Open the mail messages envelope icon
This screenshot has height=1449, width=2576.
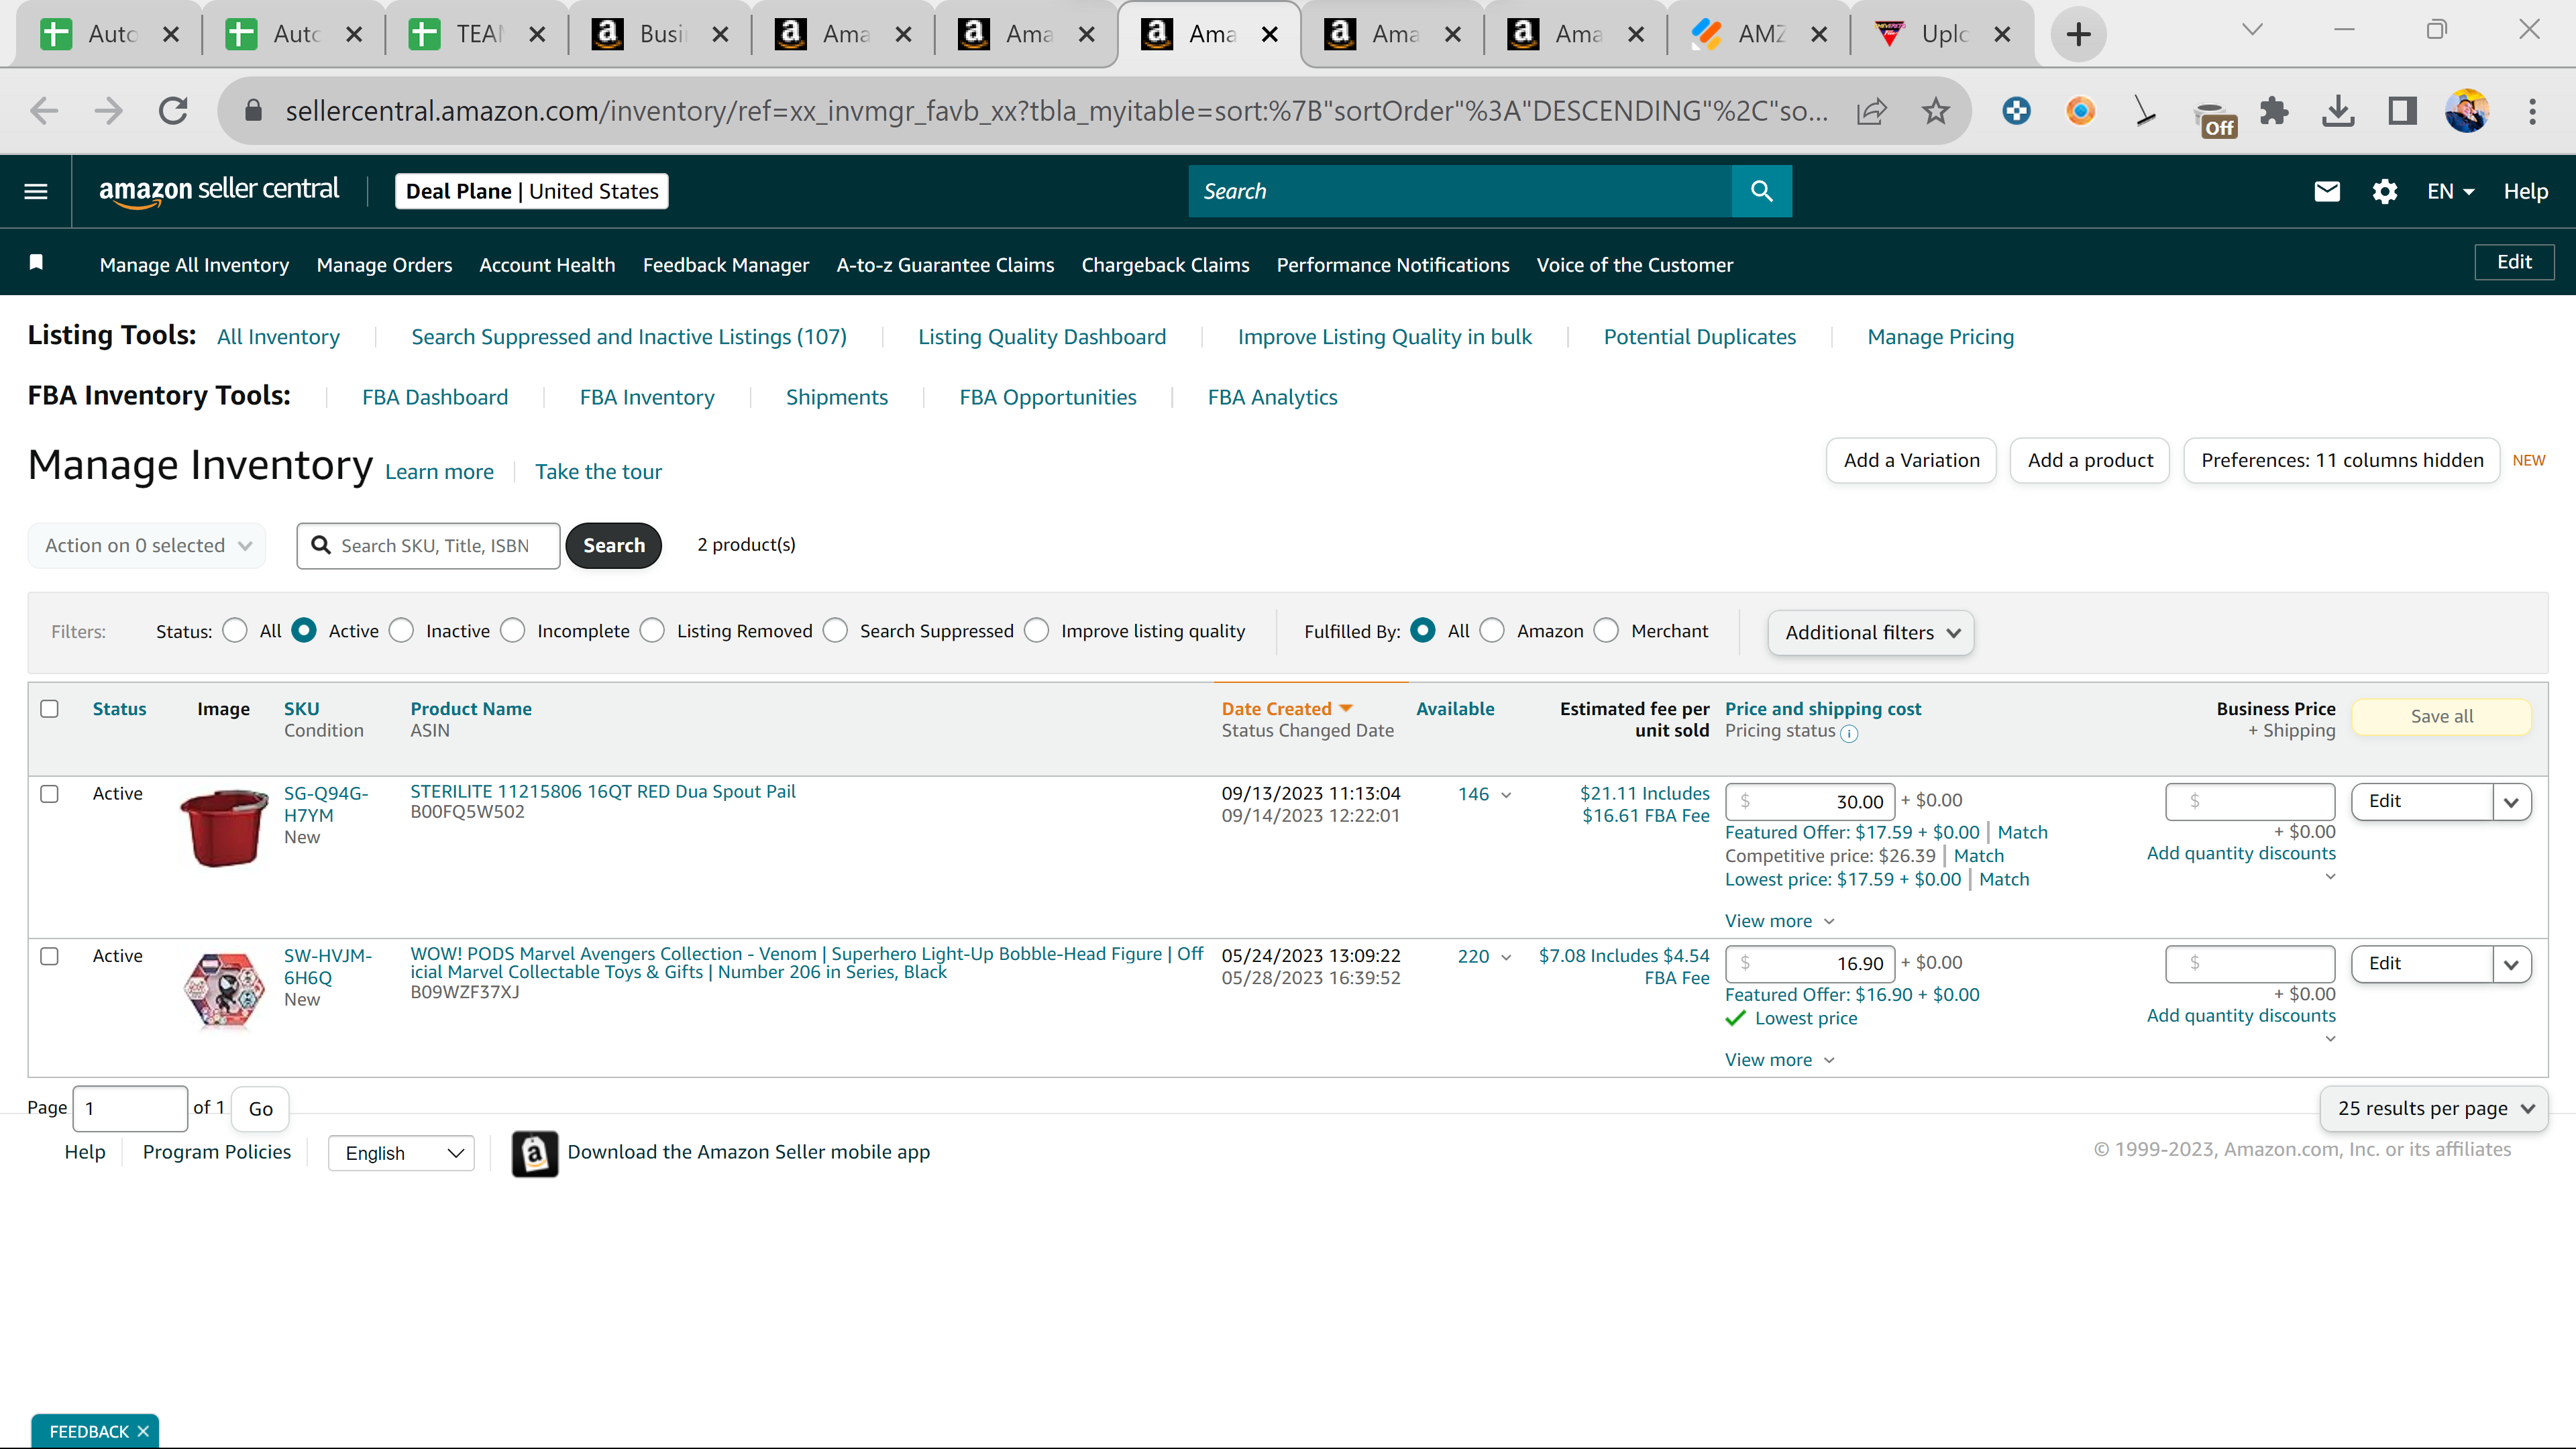[2326, 191]
